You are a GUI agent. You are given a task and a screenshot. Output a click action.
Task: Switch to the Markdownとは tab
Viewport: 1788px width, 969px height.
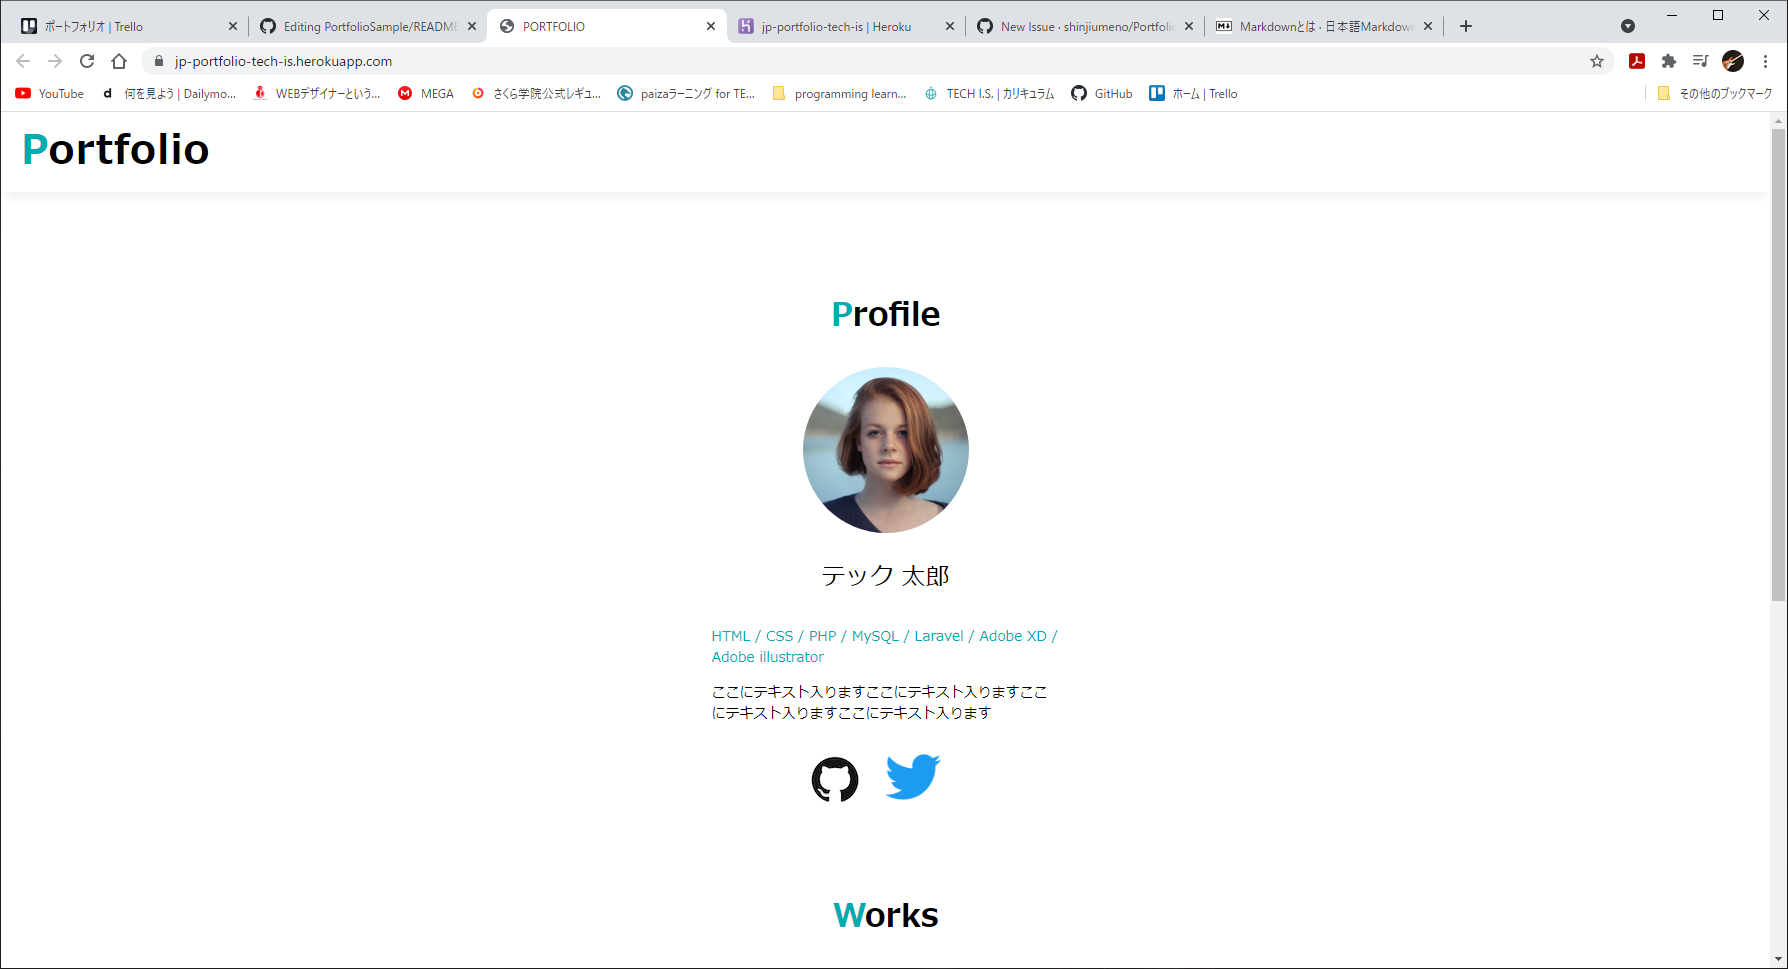(1323, 27)
